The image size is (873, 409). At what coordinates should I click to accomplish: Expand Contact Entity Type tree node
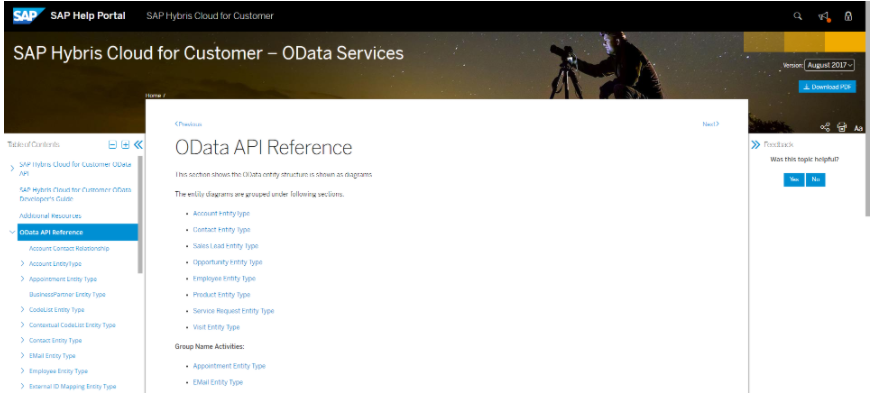click(x=22, y=340)
